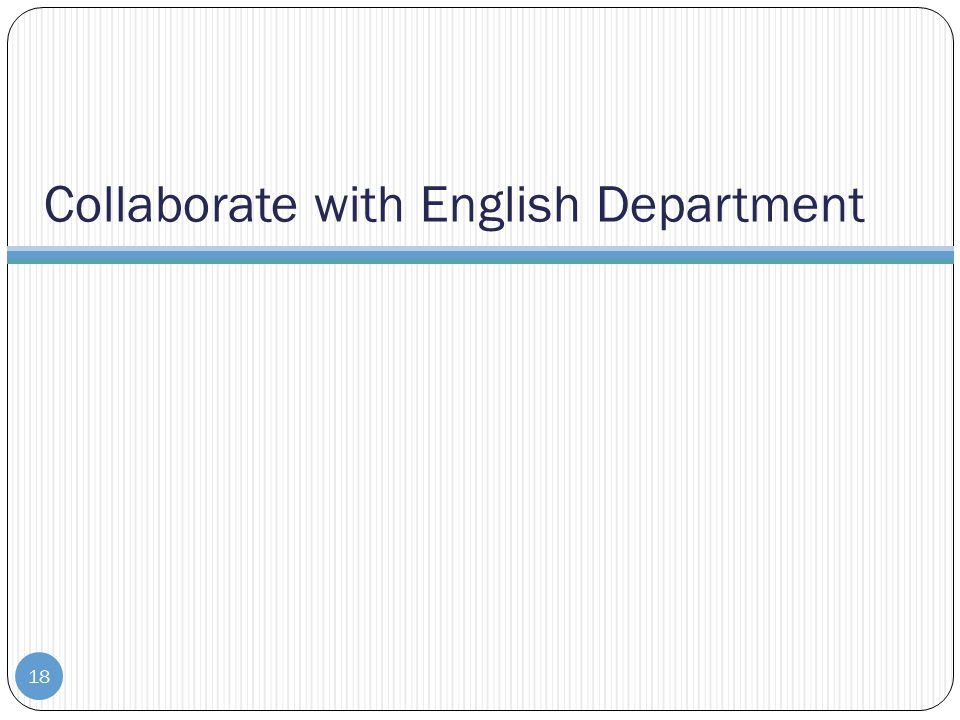Click the slide number 18 badge
Image resolution: width=960 pixels, height=720 pixels.
pos(39,676)
